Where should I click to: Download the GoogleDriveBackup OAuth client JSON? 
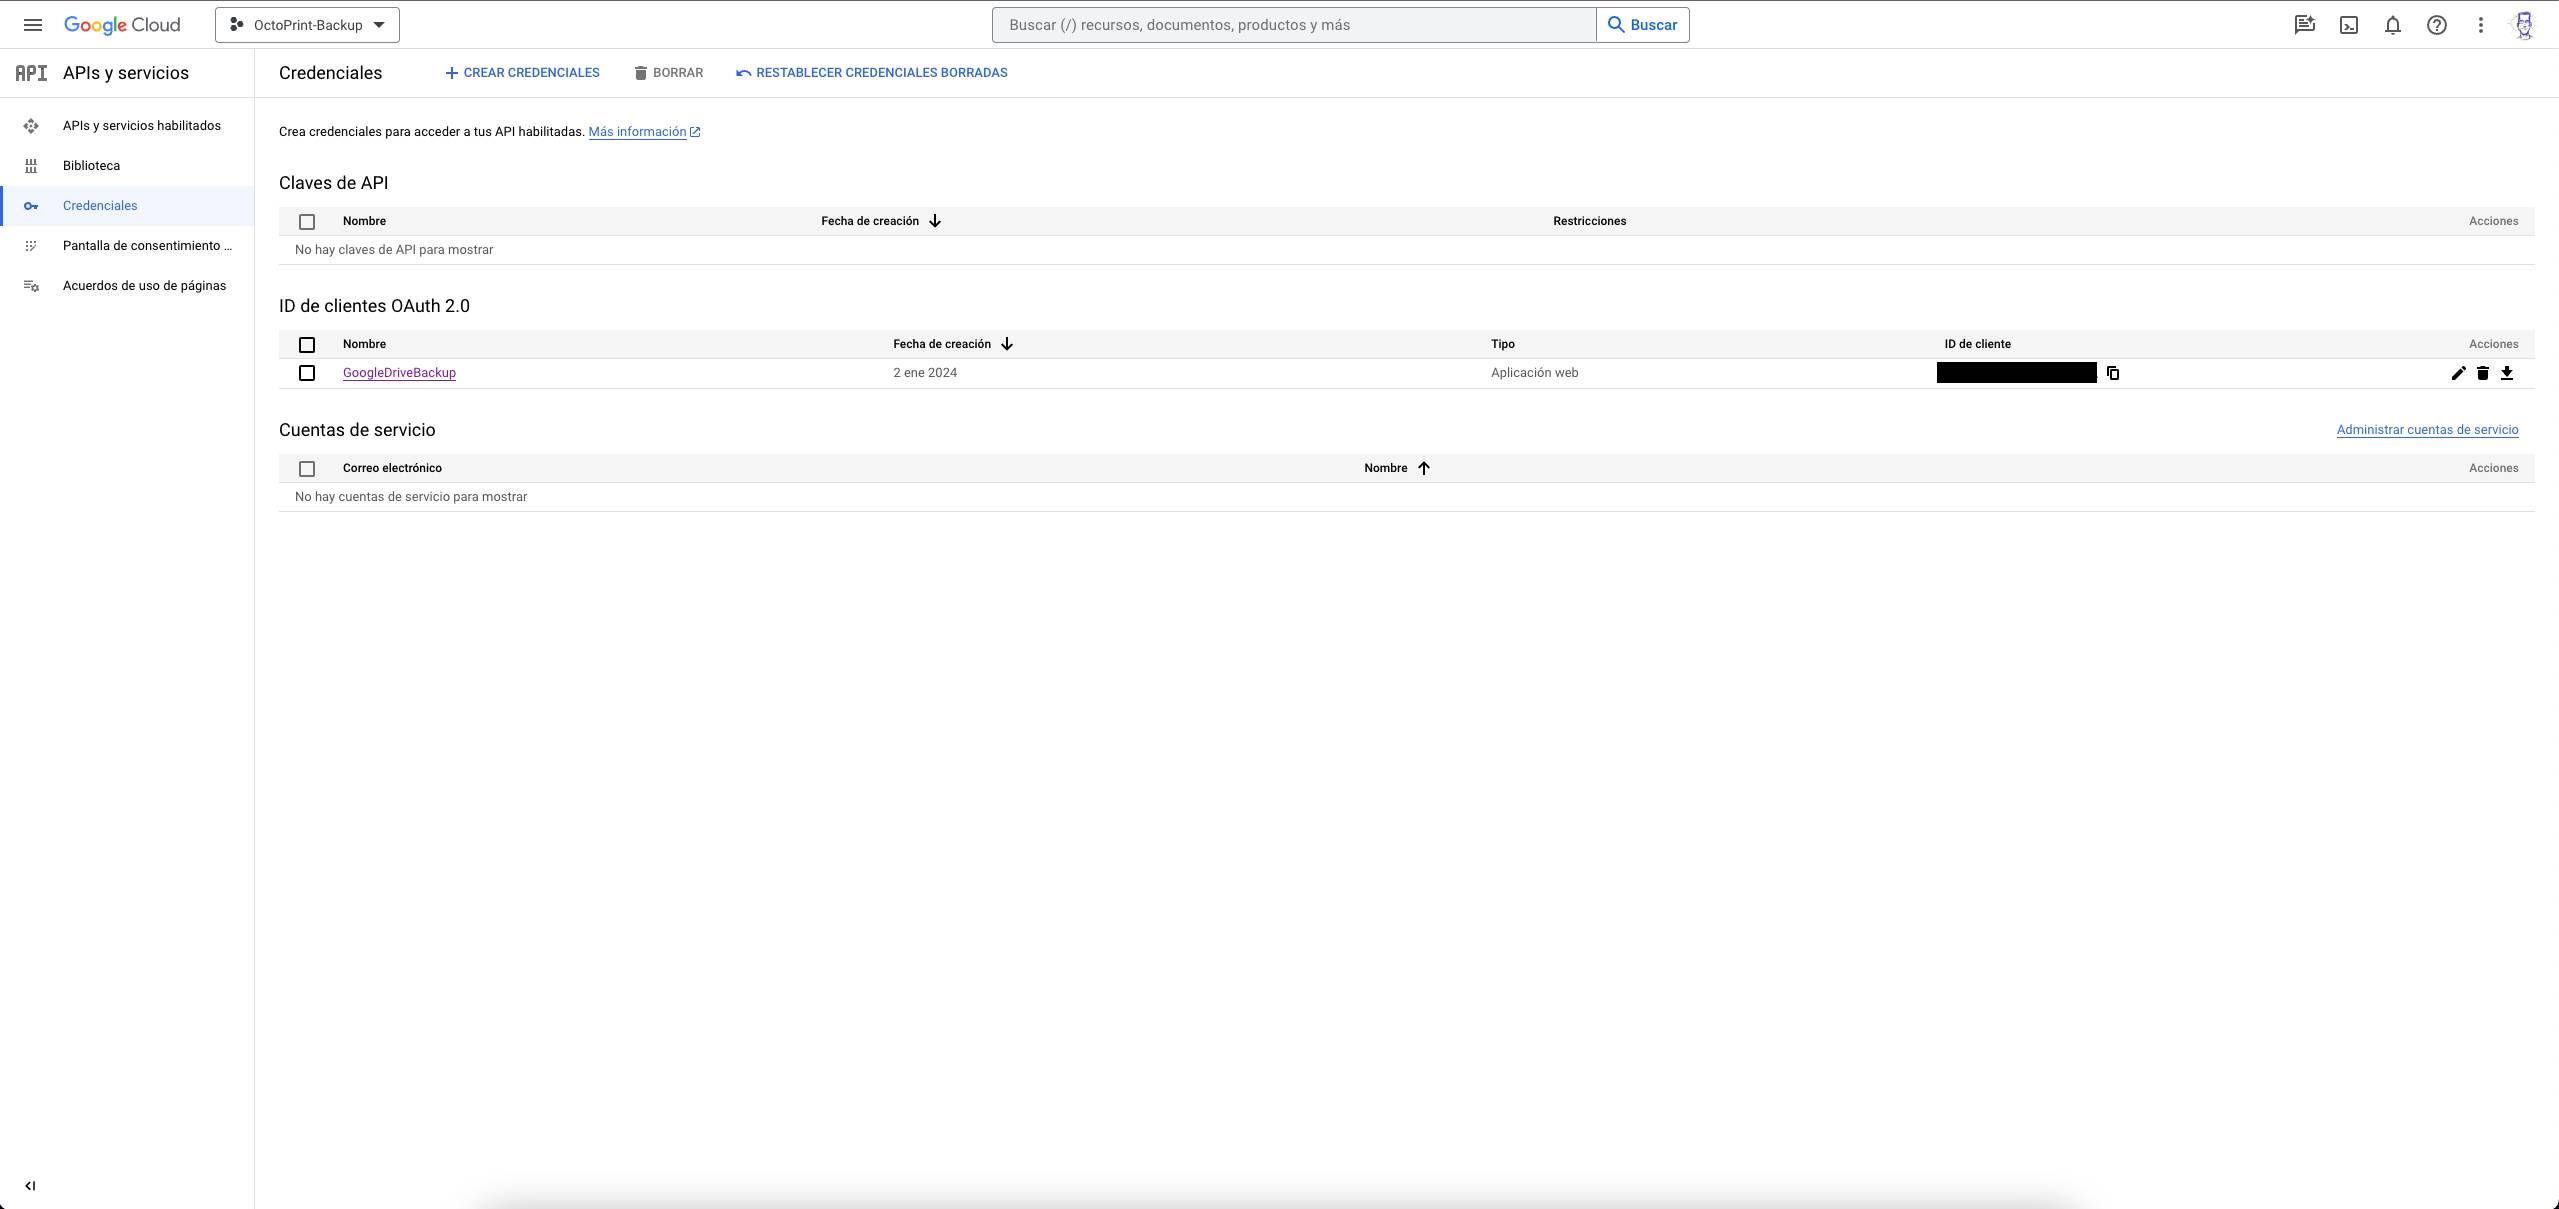(x=2507, y=373)
